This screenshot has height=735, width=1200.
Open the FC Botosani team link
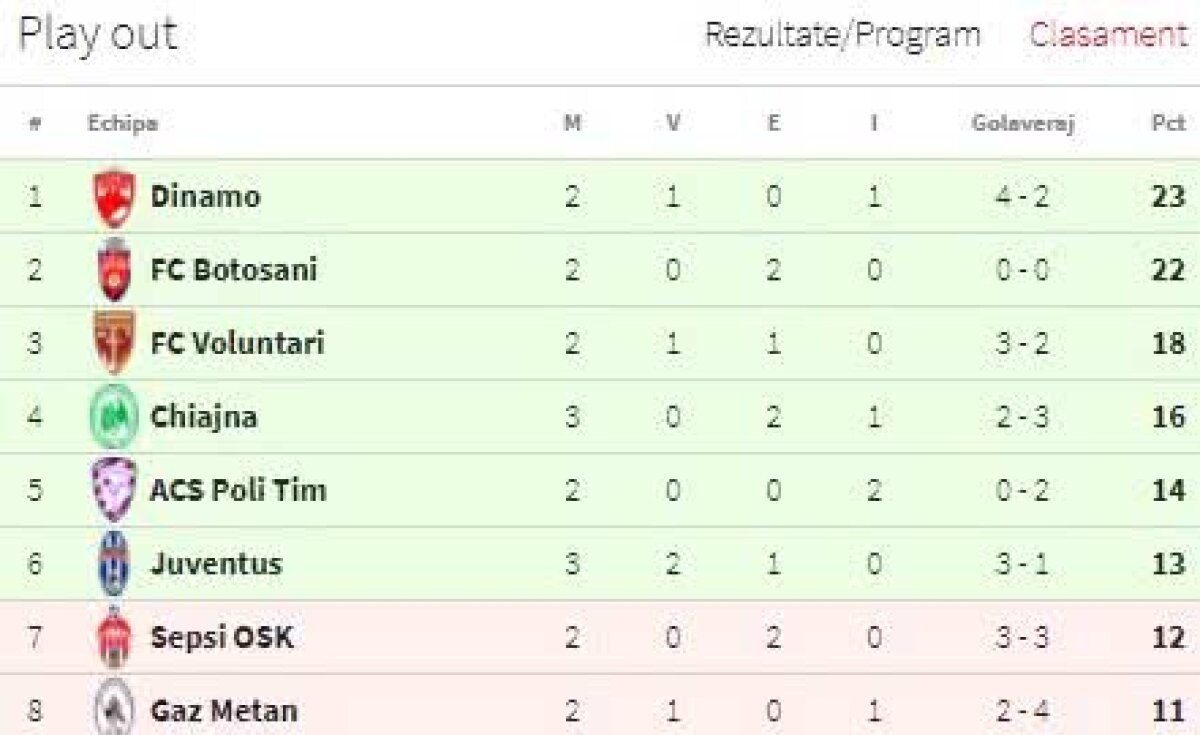click(x=233, y=270)
